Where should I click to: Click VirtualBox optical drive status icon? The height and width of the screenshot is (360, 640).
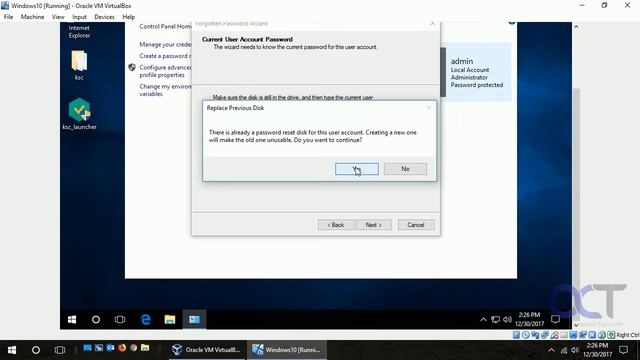526,335
